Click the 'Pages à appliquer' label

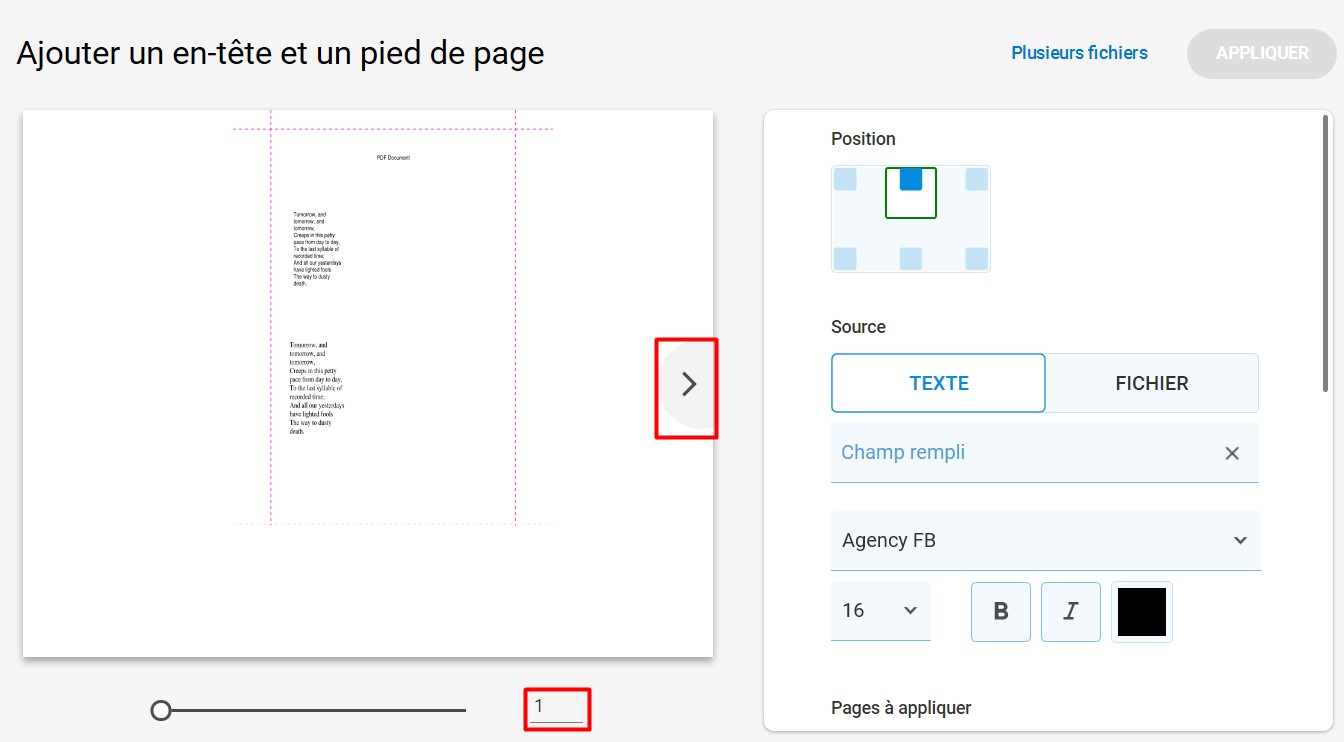[x=901, y=708]
